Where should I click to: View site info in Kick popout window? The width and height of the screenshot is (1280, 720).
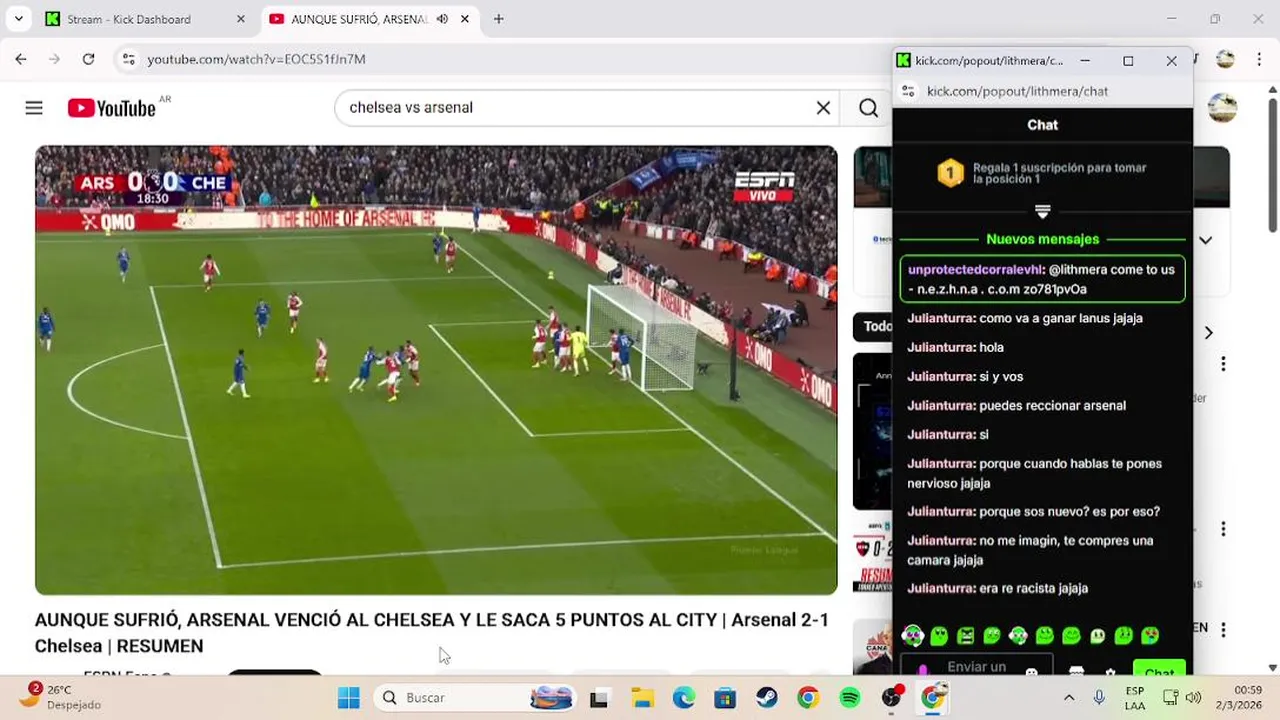908,91
